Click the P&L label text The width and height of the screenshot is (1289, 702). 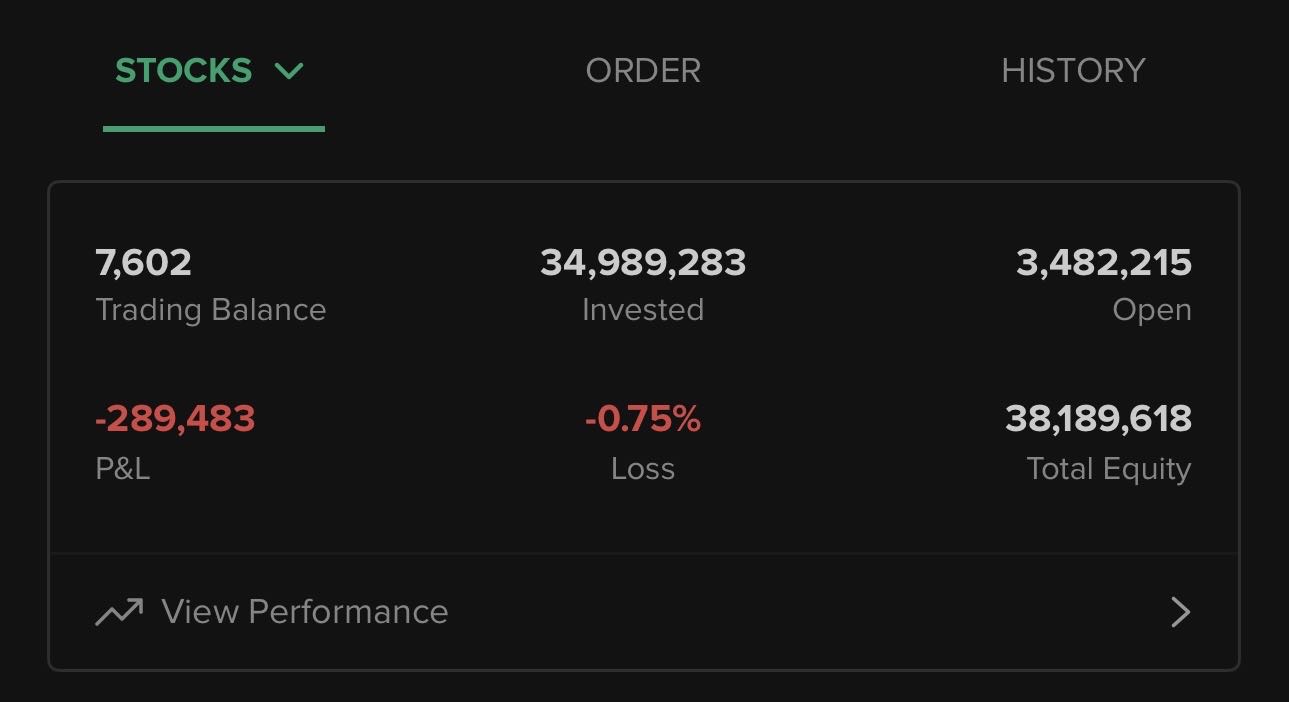pyautogui.click(x=123, y=469)
